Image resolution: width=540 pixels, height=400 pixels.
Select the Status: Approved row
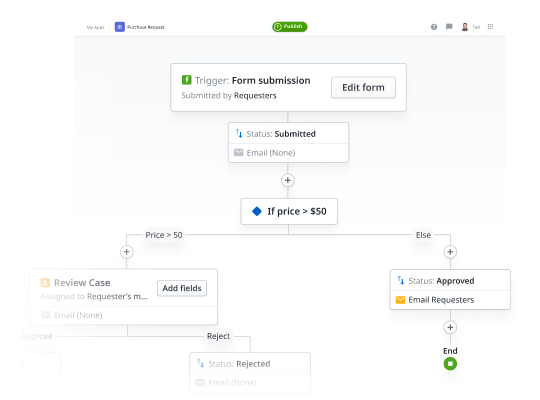click(450, 281)
